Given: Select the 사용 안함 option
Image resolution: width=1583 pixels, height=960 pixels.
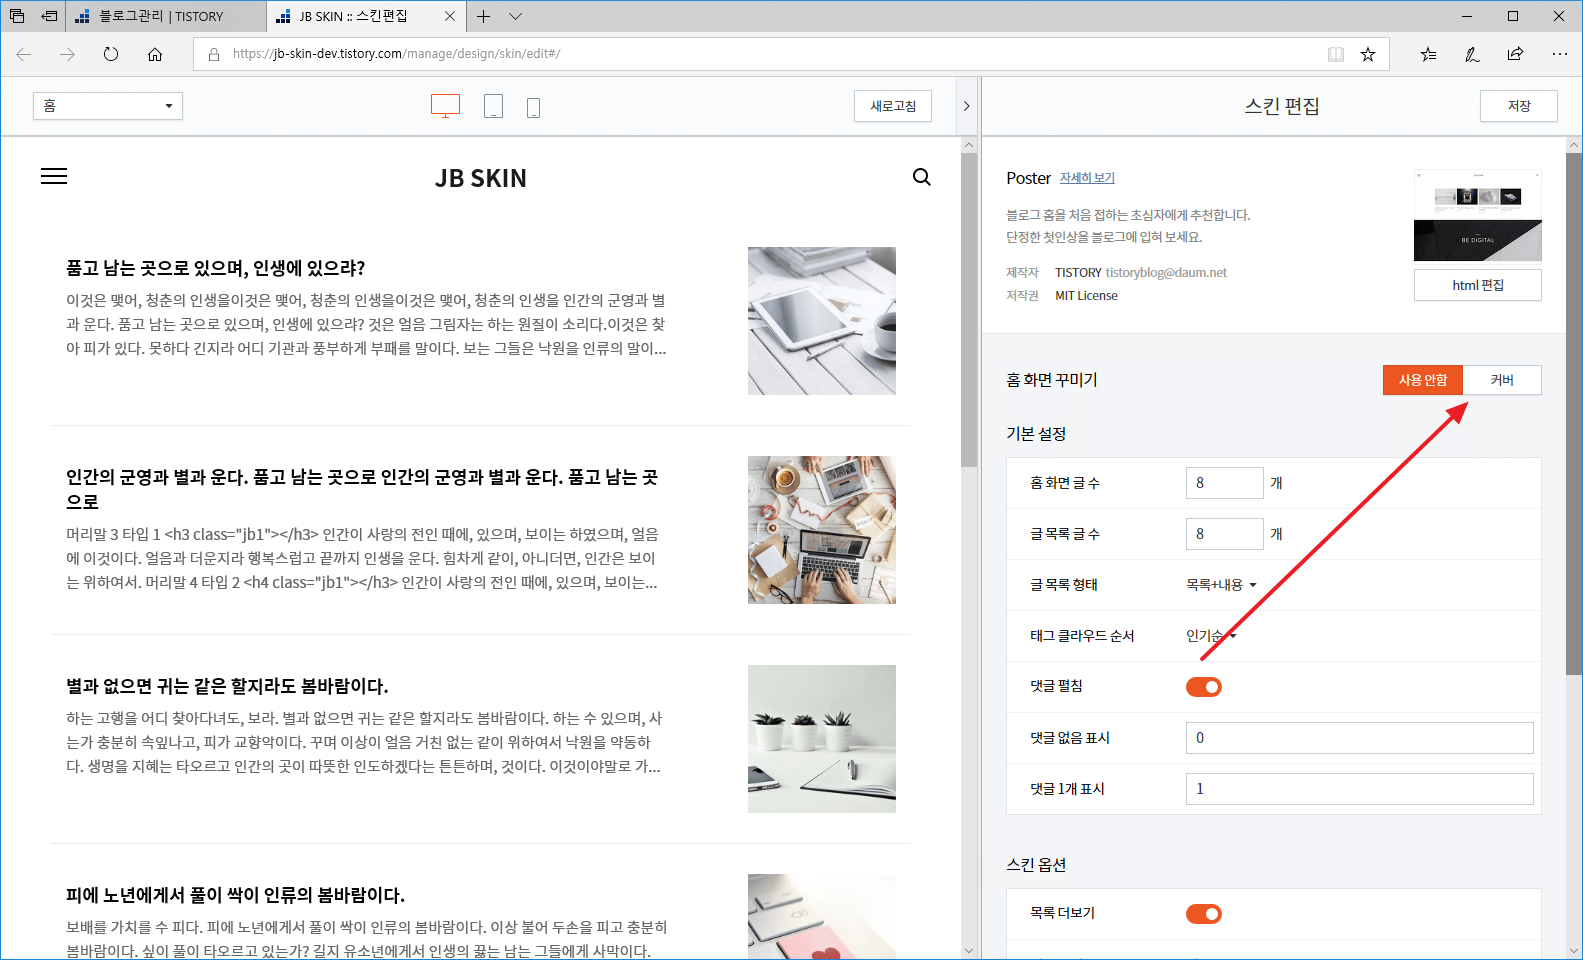Looking at the screenshot, I should click(x=1422, y=380).
